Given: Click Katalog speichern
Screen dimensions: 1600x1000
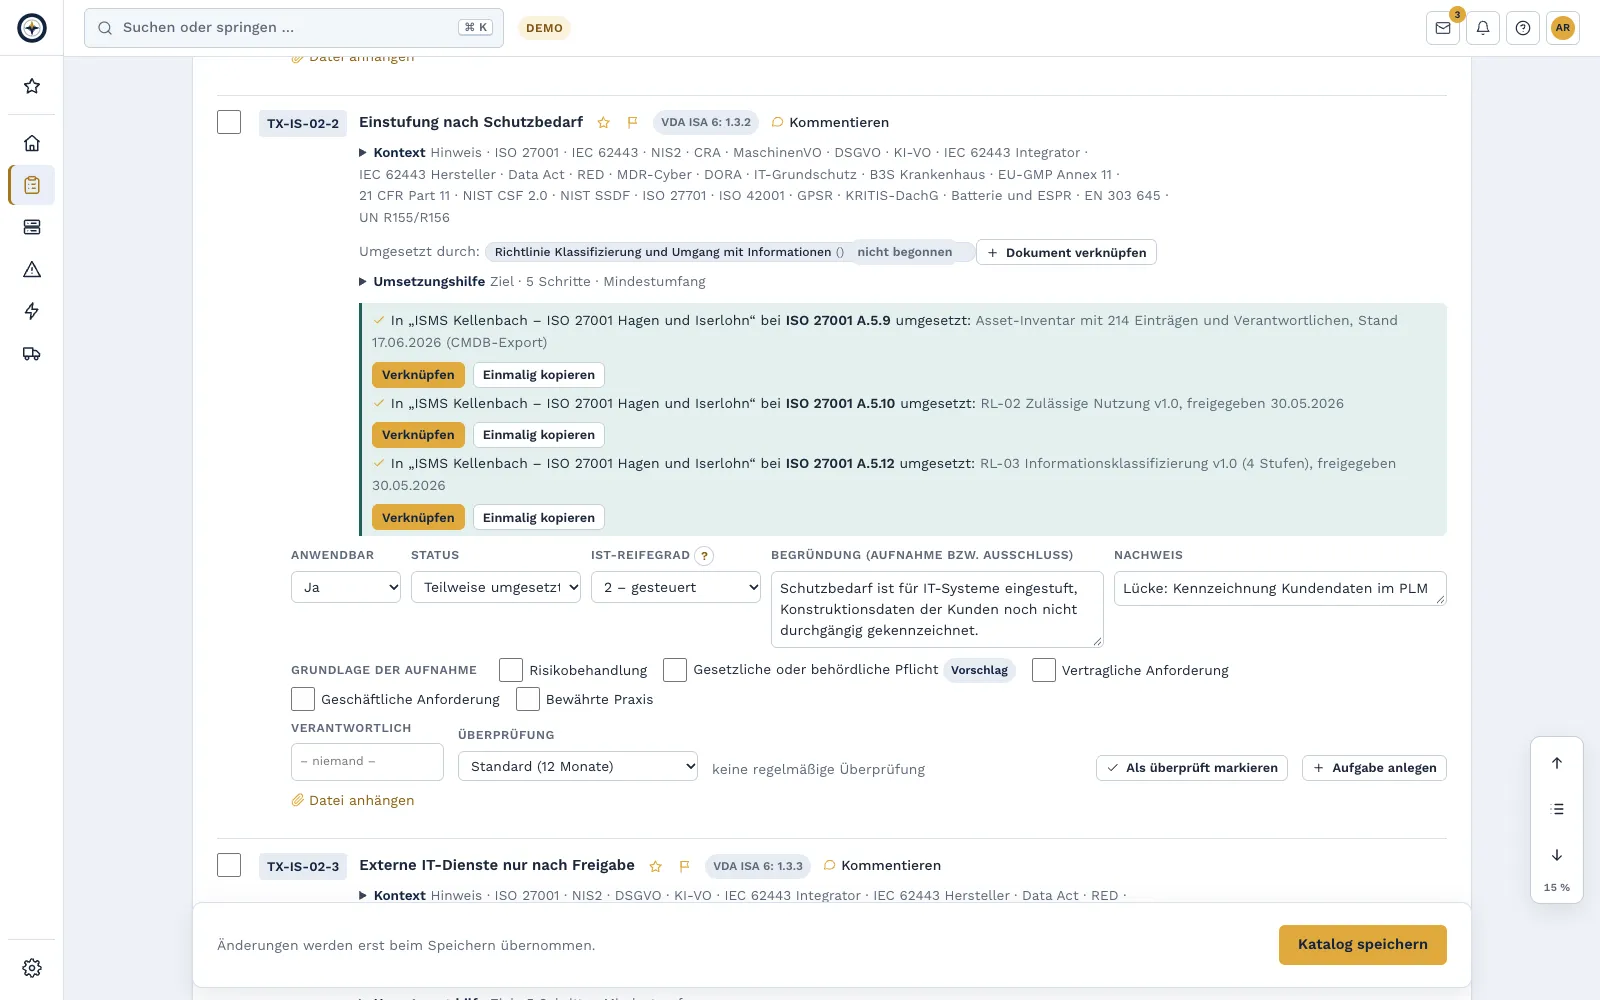Looking at the screenshot, I should (x=1363, y=945).
